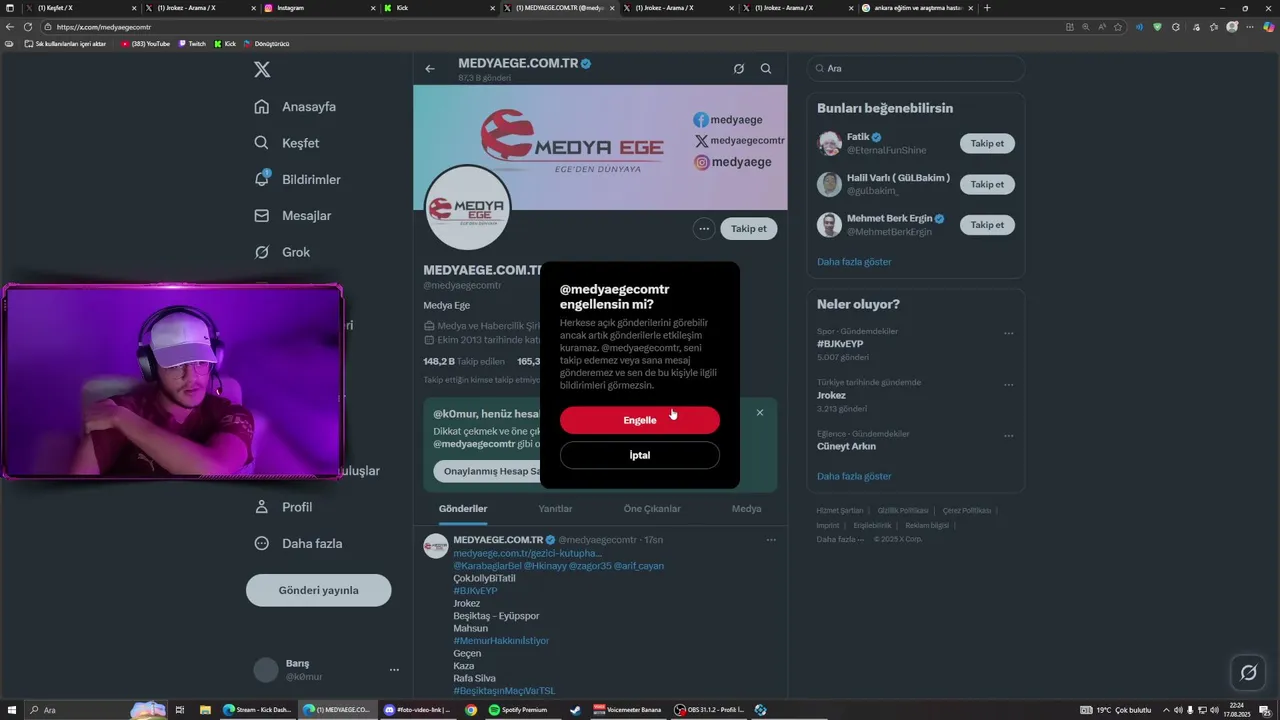Screen dimensions: 1280x720
Task: Open OBS 31.1.2 in taskbar
Action: pyautogui.click(x=708, y=710)
